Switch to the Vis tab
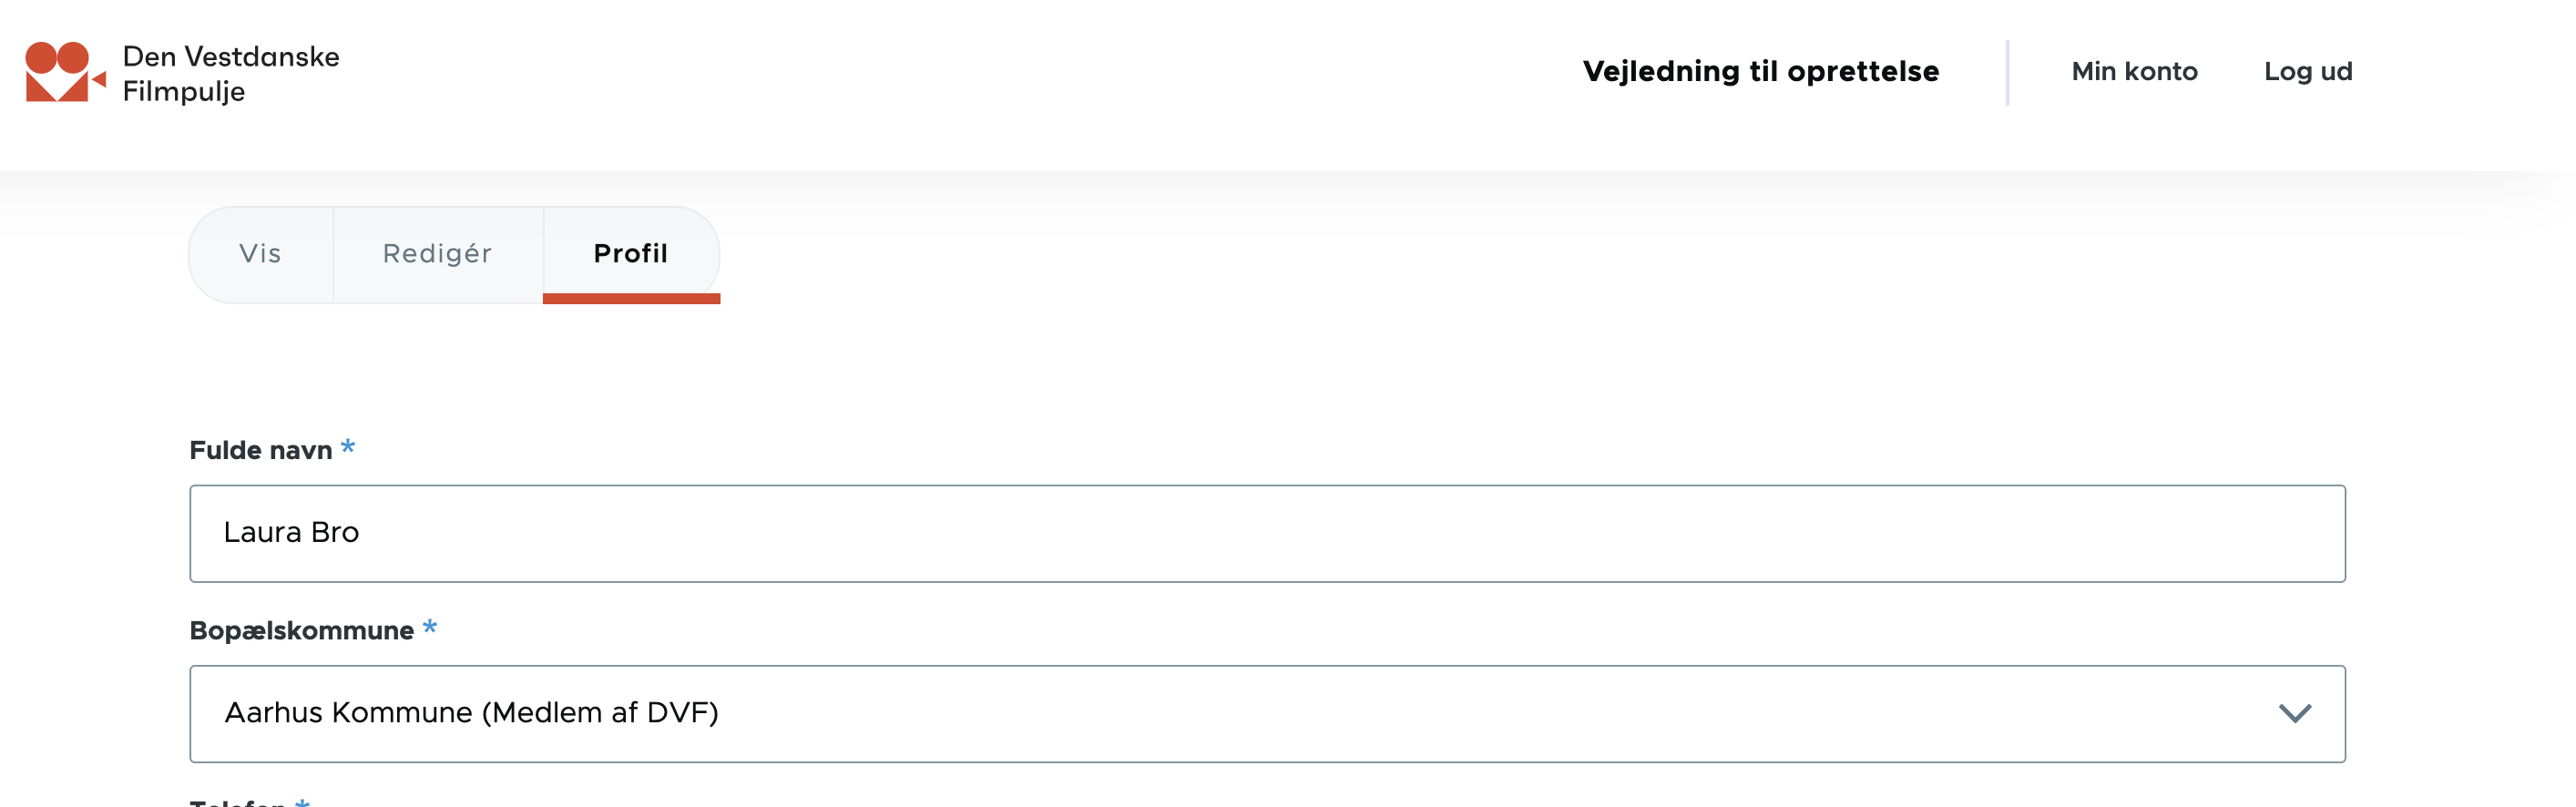2576x807 pixels. click(x=260, y=254)
